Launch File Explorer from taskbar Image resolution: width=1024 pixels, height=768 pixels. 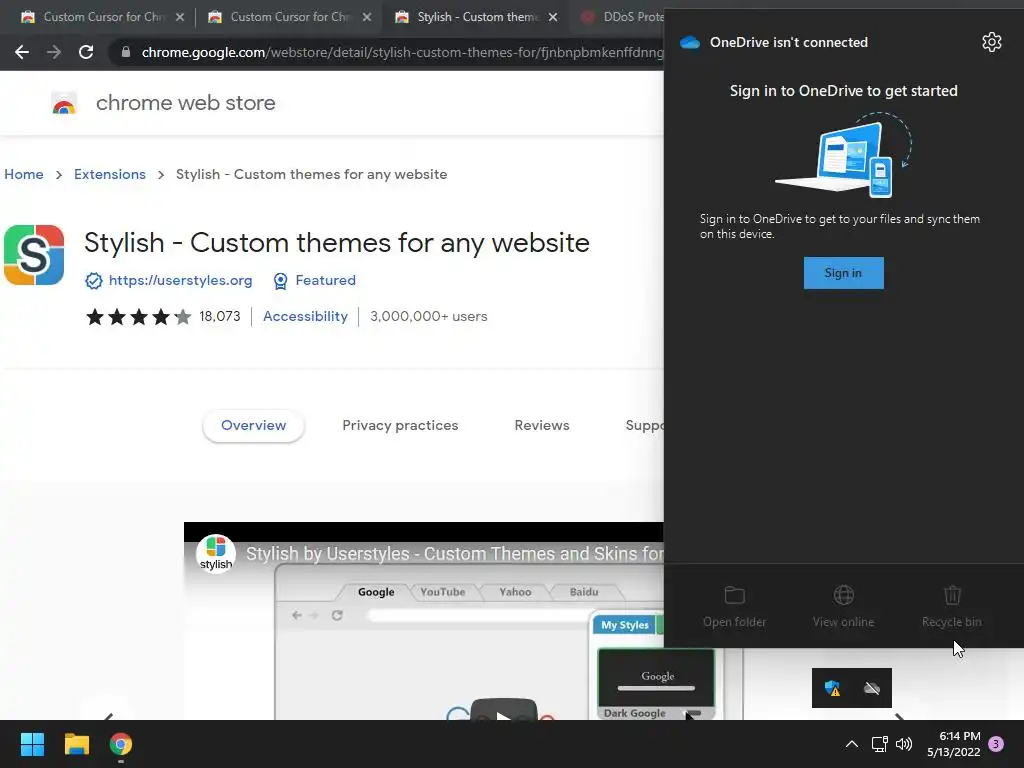coord(76,744)
